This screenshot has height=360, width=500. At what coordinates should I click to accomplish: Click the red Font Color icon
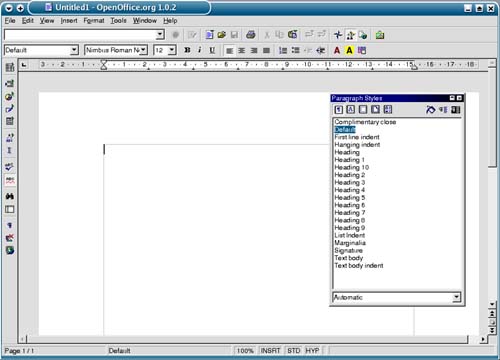click(337, 50)
